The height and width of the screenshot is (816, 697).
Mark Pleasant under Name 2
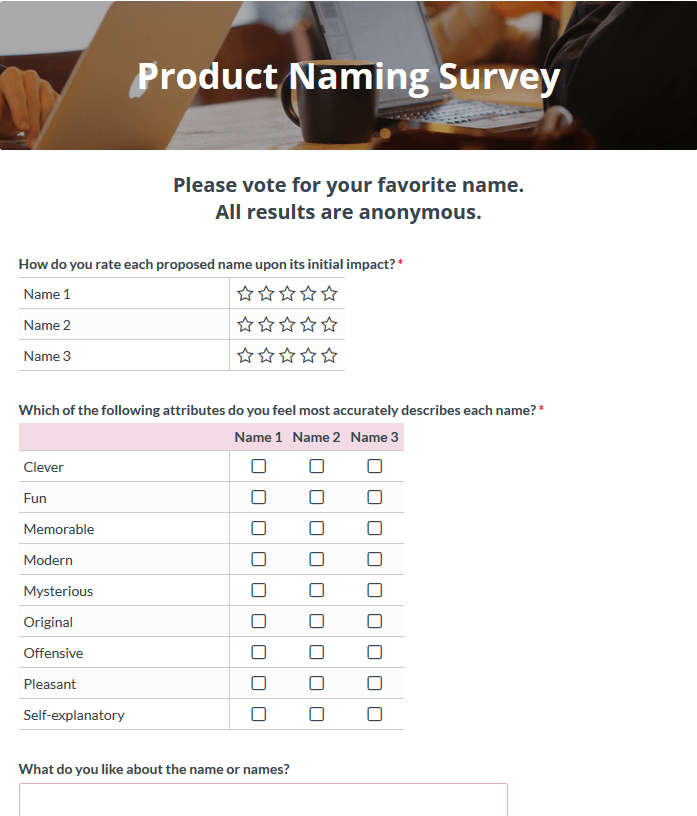[316, 683]
